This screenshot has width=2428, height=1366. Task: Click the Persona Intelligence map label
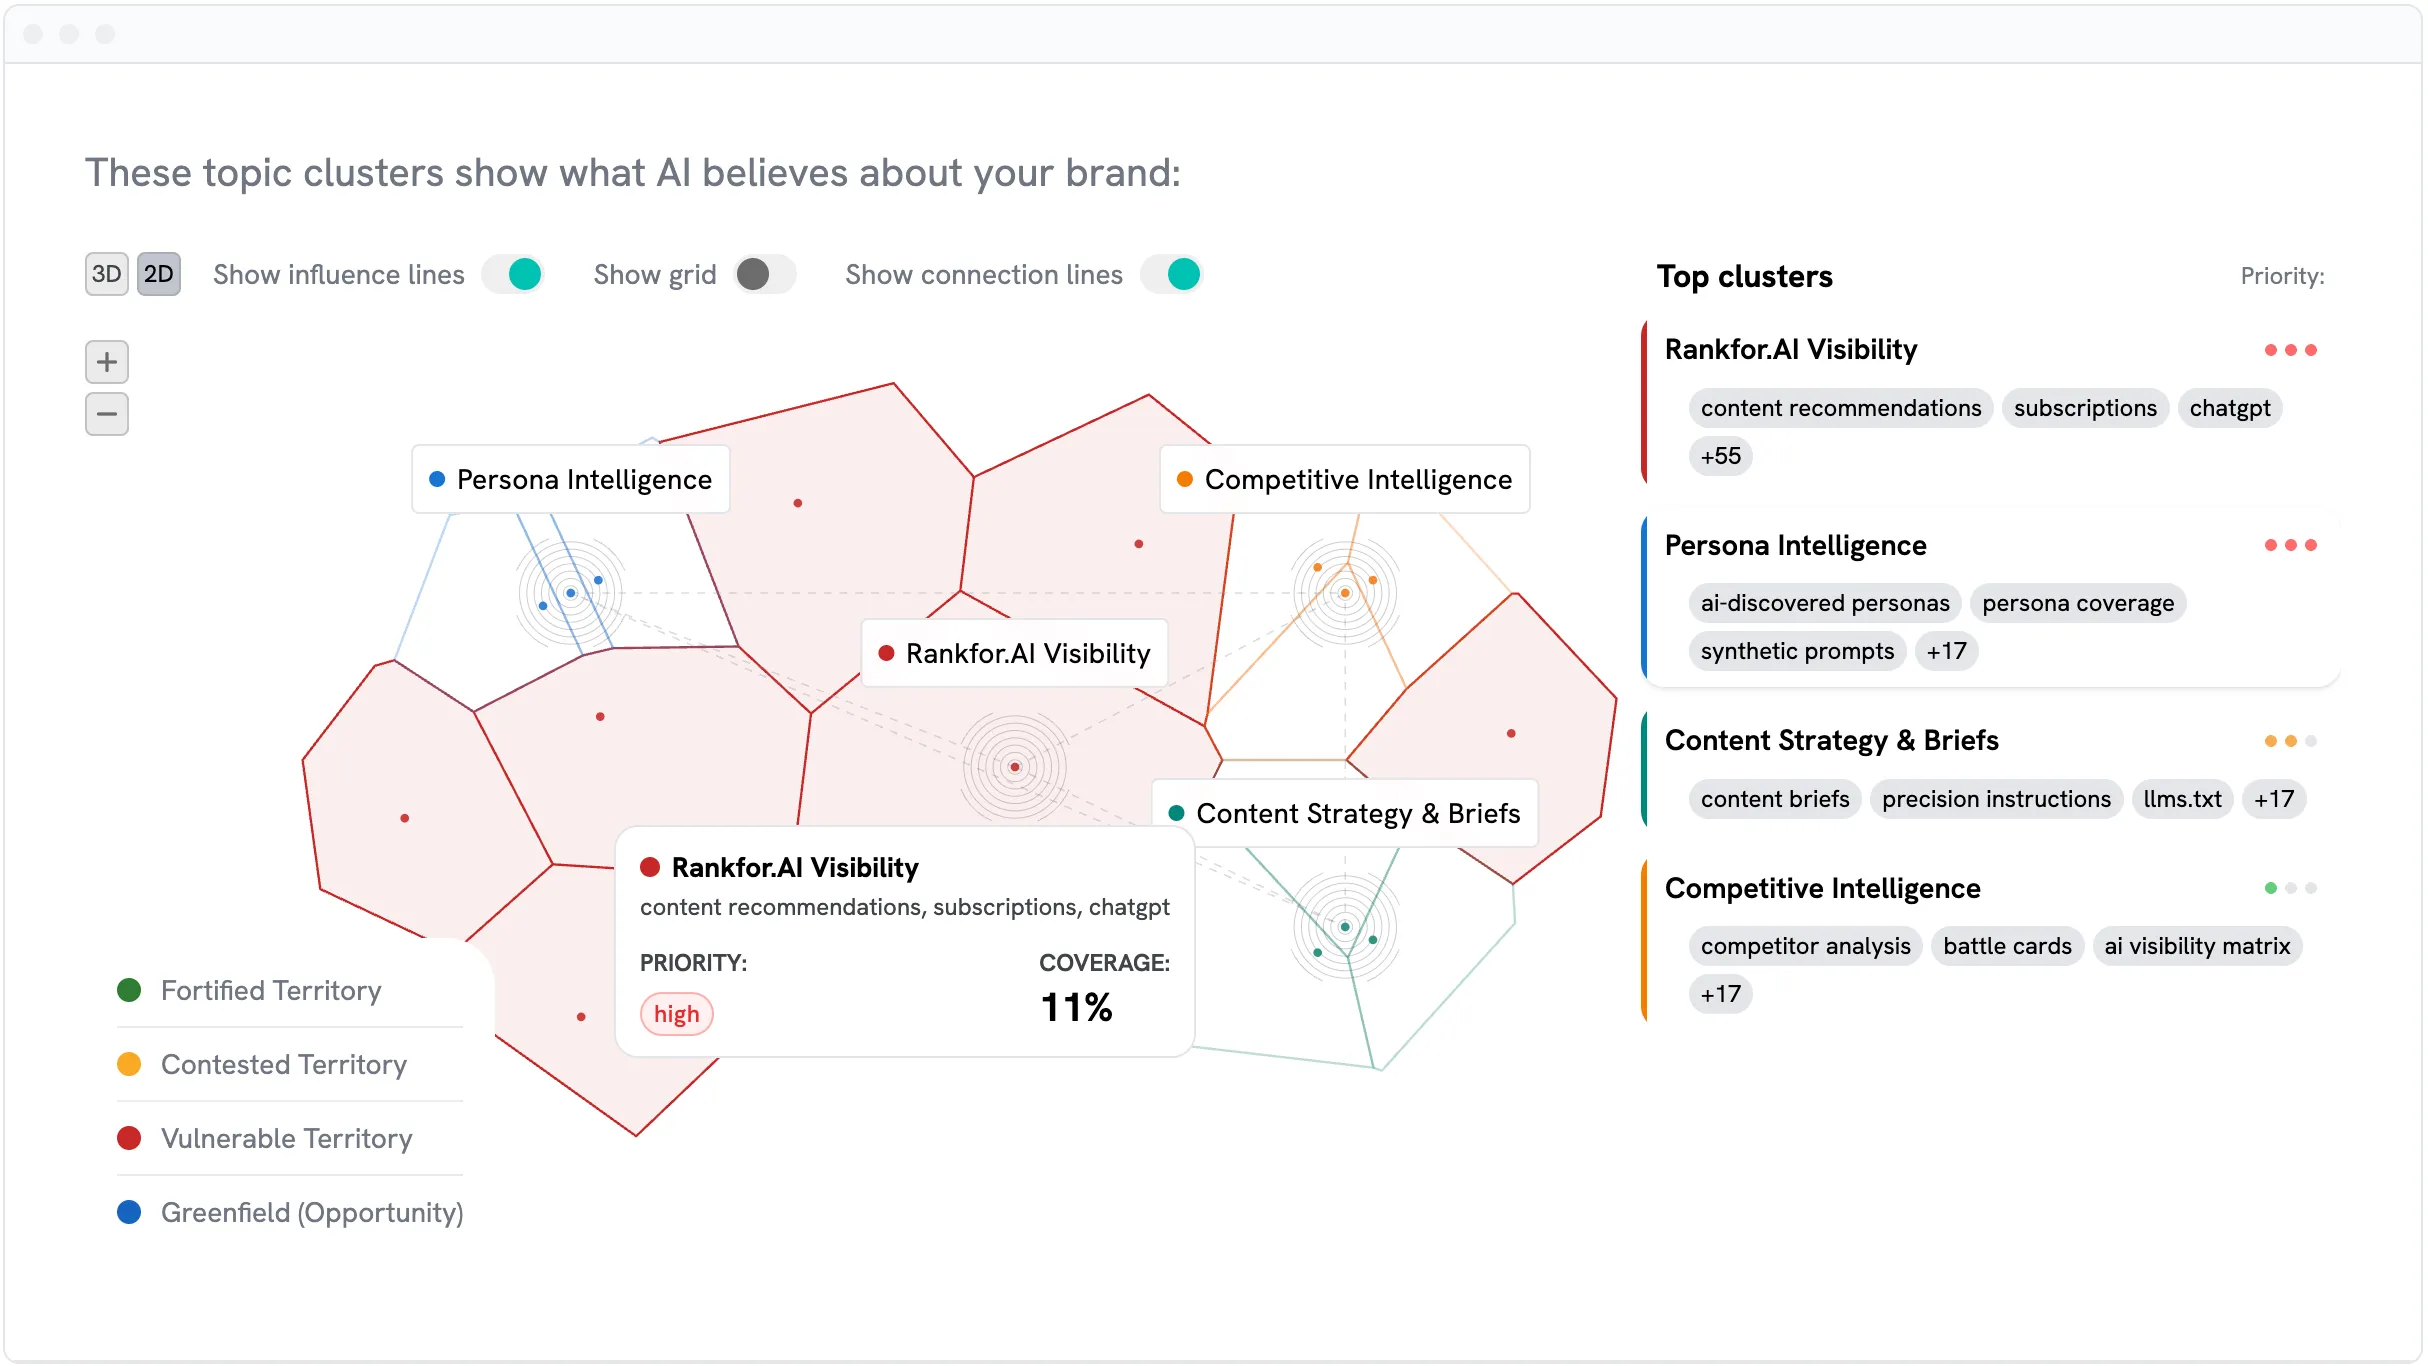pos(571,480)
